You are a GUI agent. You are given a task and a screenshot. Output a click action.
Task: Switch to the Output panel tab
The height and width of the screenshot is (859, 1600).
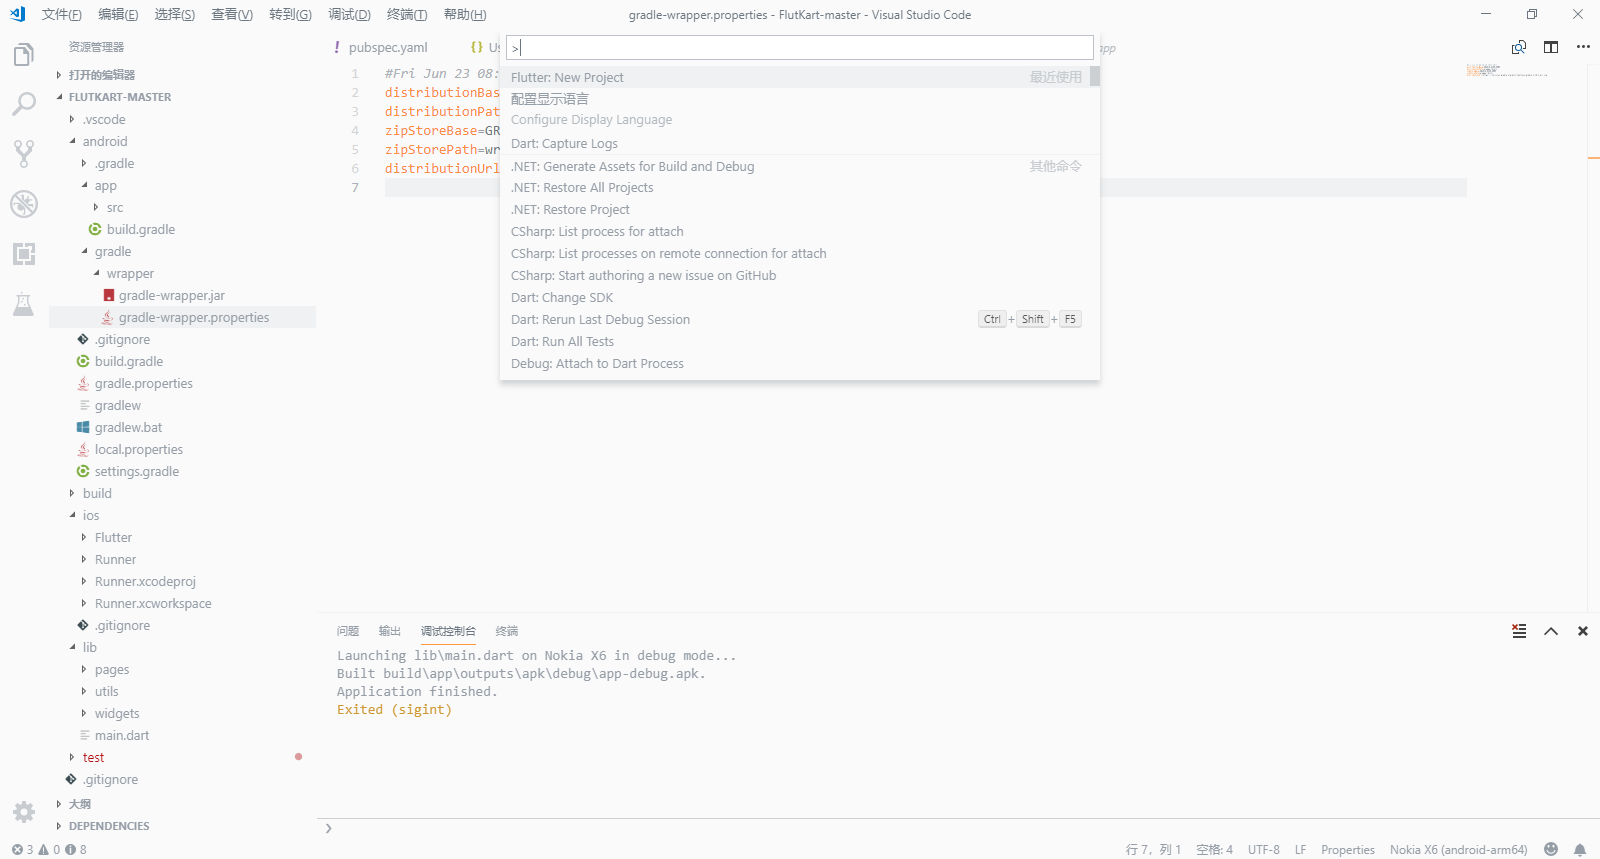390,631
